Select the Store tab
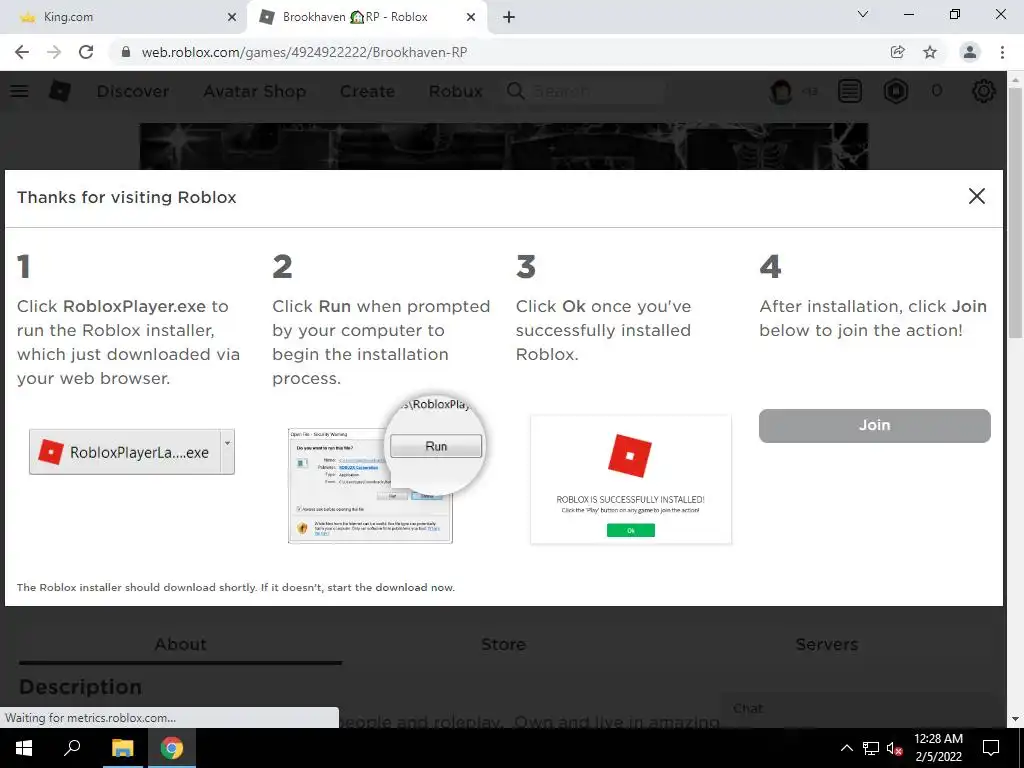The width and height of the screenshot is (1024, 768). [x=503, y=645]
